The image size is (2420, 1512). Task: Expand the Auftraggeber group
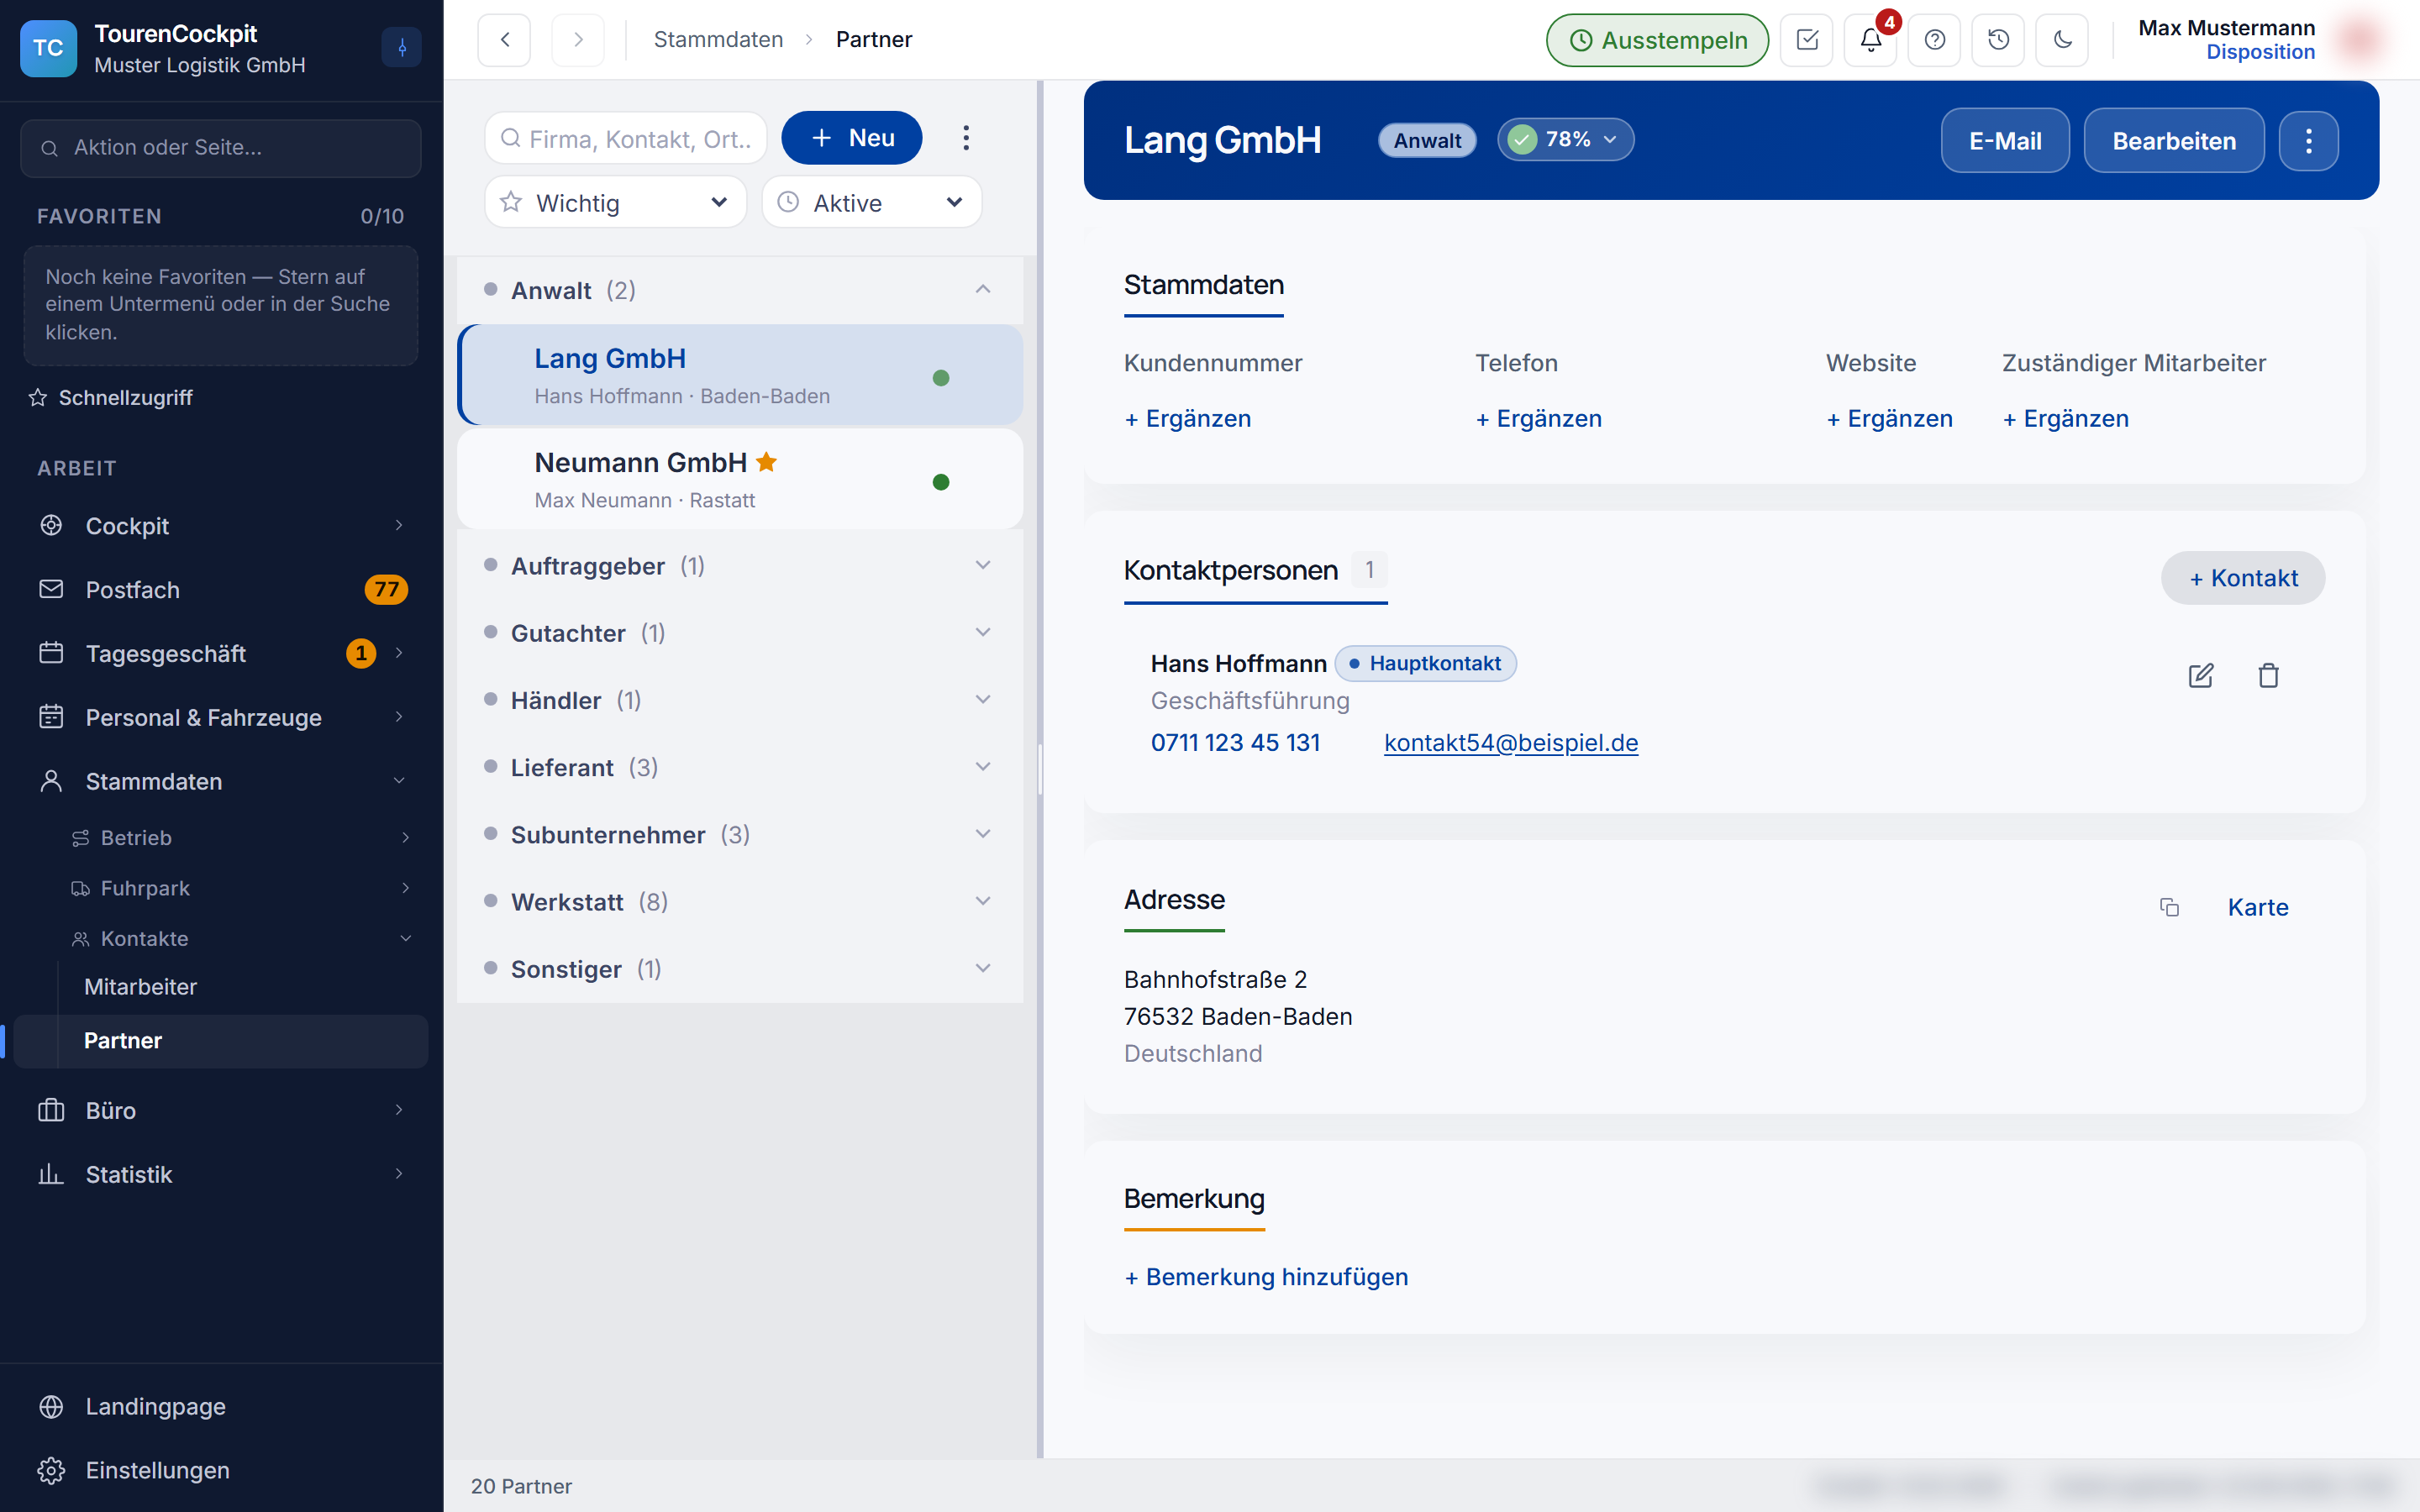click(740, 566)
